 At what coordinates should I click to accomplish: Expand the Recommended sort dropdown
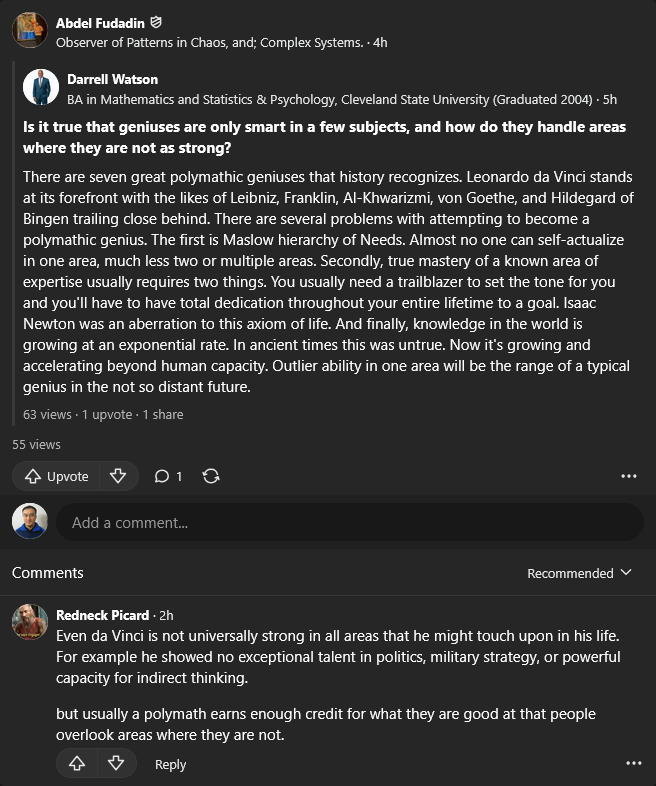pyautogui.click(x=579, y=573)
